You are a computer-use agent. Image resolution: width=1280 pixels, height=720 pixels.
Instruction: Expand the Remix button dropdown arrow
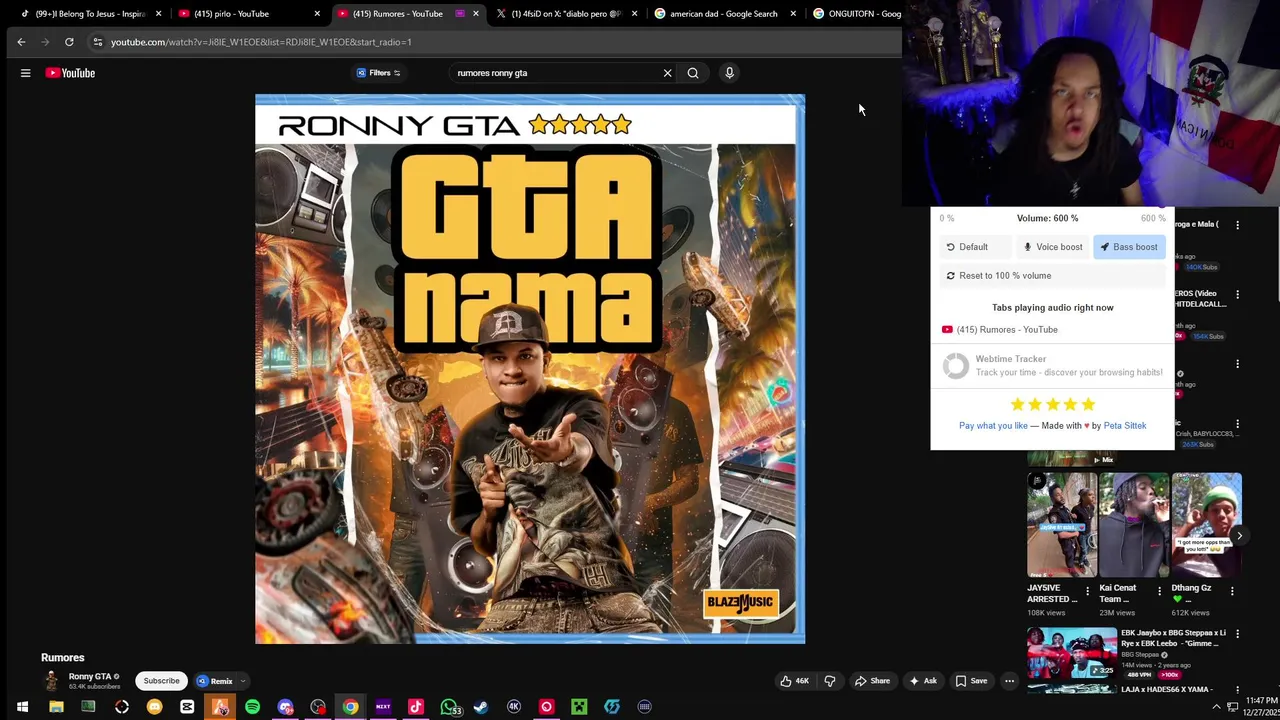[242, 681]
